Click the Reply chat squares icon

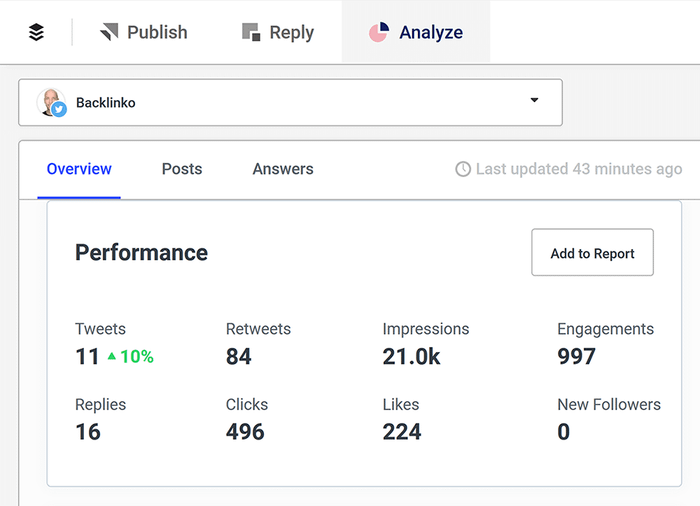(251, 32)
